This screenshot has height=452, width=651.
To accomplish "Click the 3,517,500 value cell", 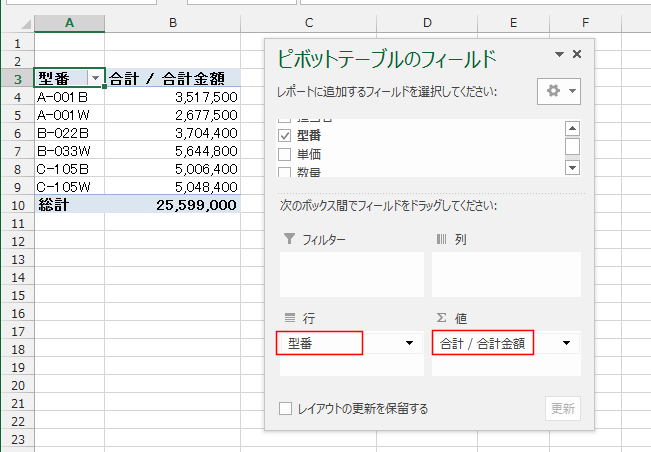I will click(x=173, y=97).
